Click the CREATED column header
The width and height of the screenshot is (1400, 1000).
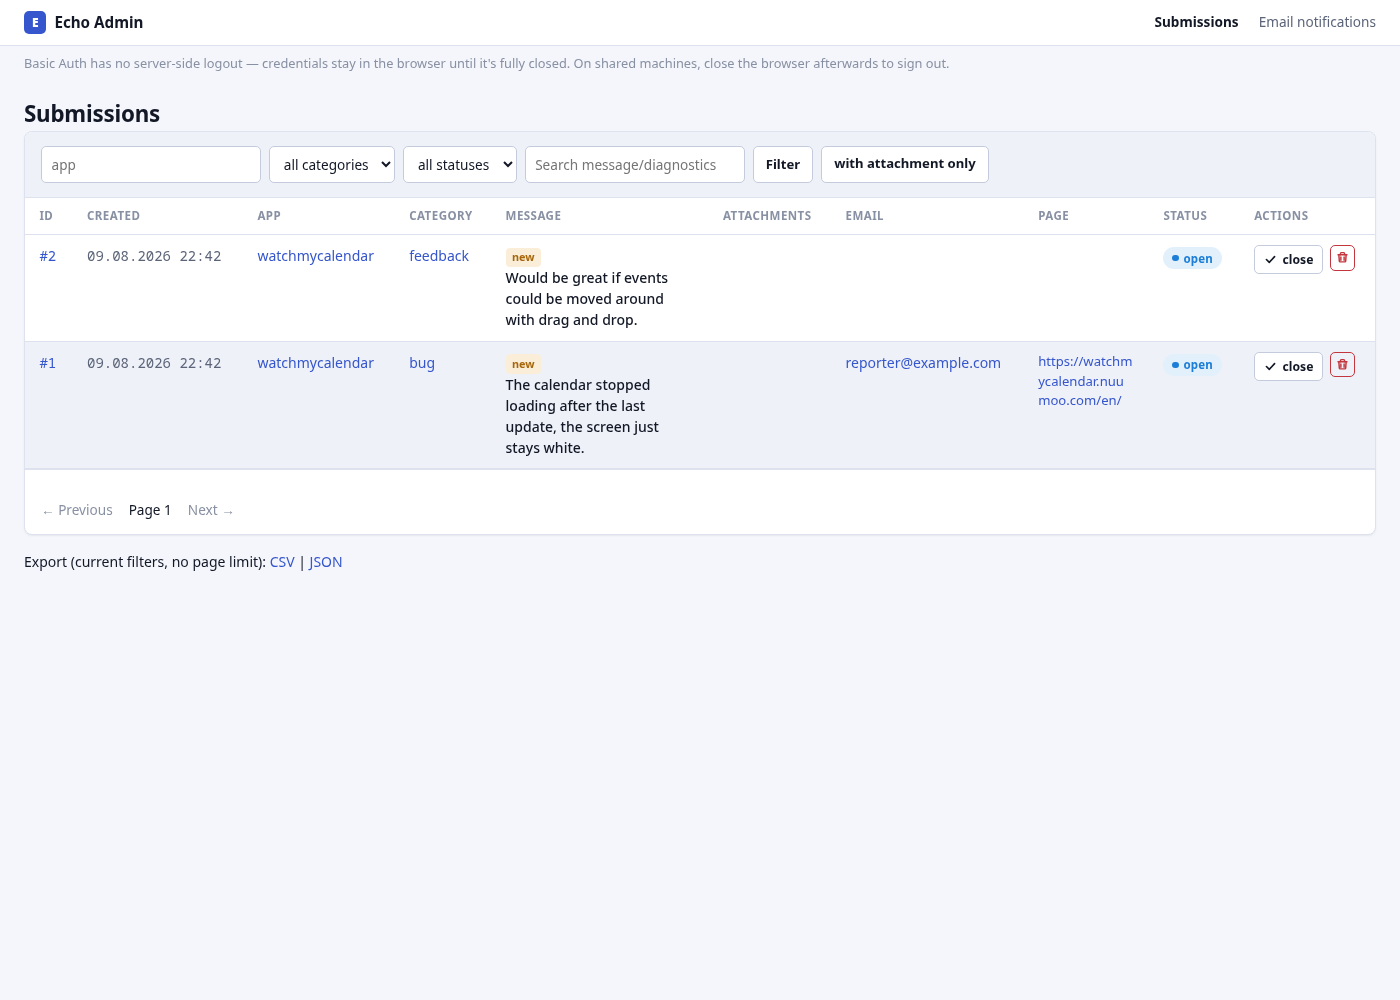pos(113,216)
